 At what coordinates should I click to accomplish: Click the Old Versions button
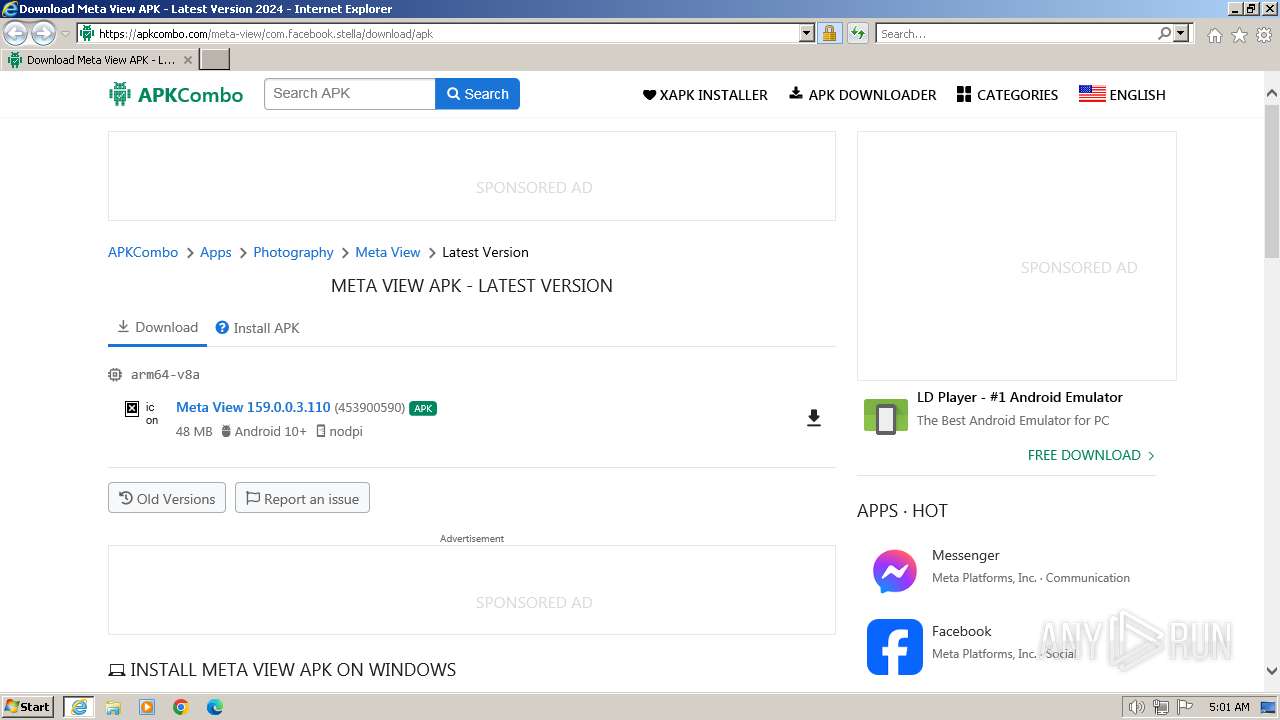click(167, 498)
